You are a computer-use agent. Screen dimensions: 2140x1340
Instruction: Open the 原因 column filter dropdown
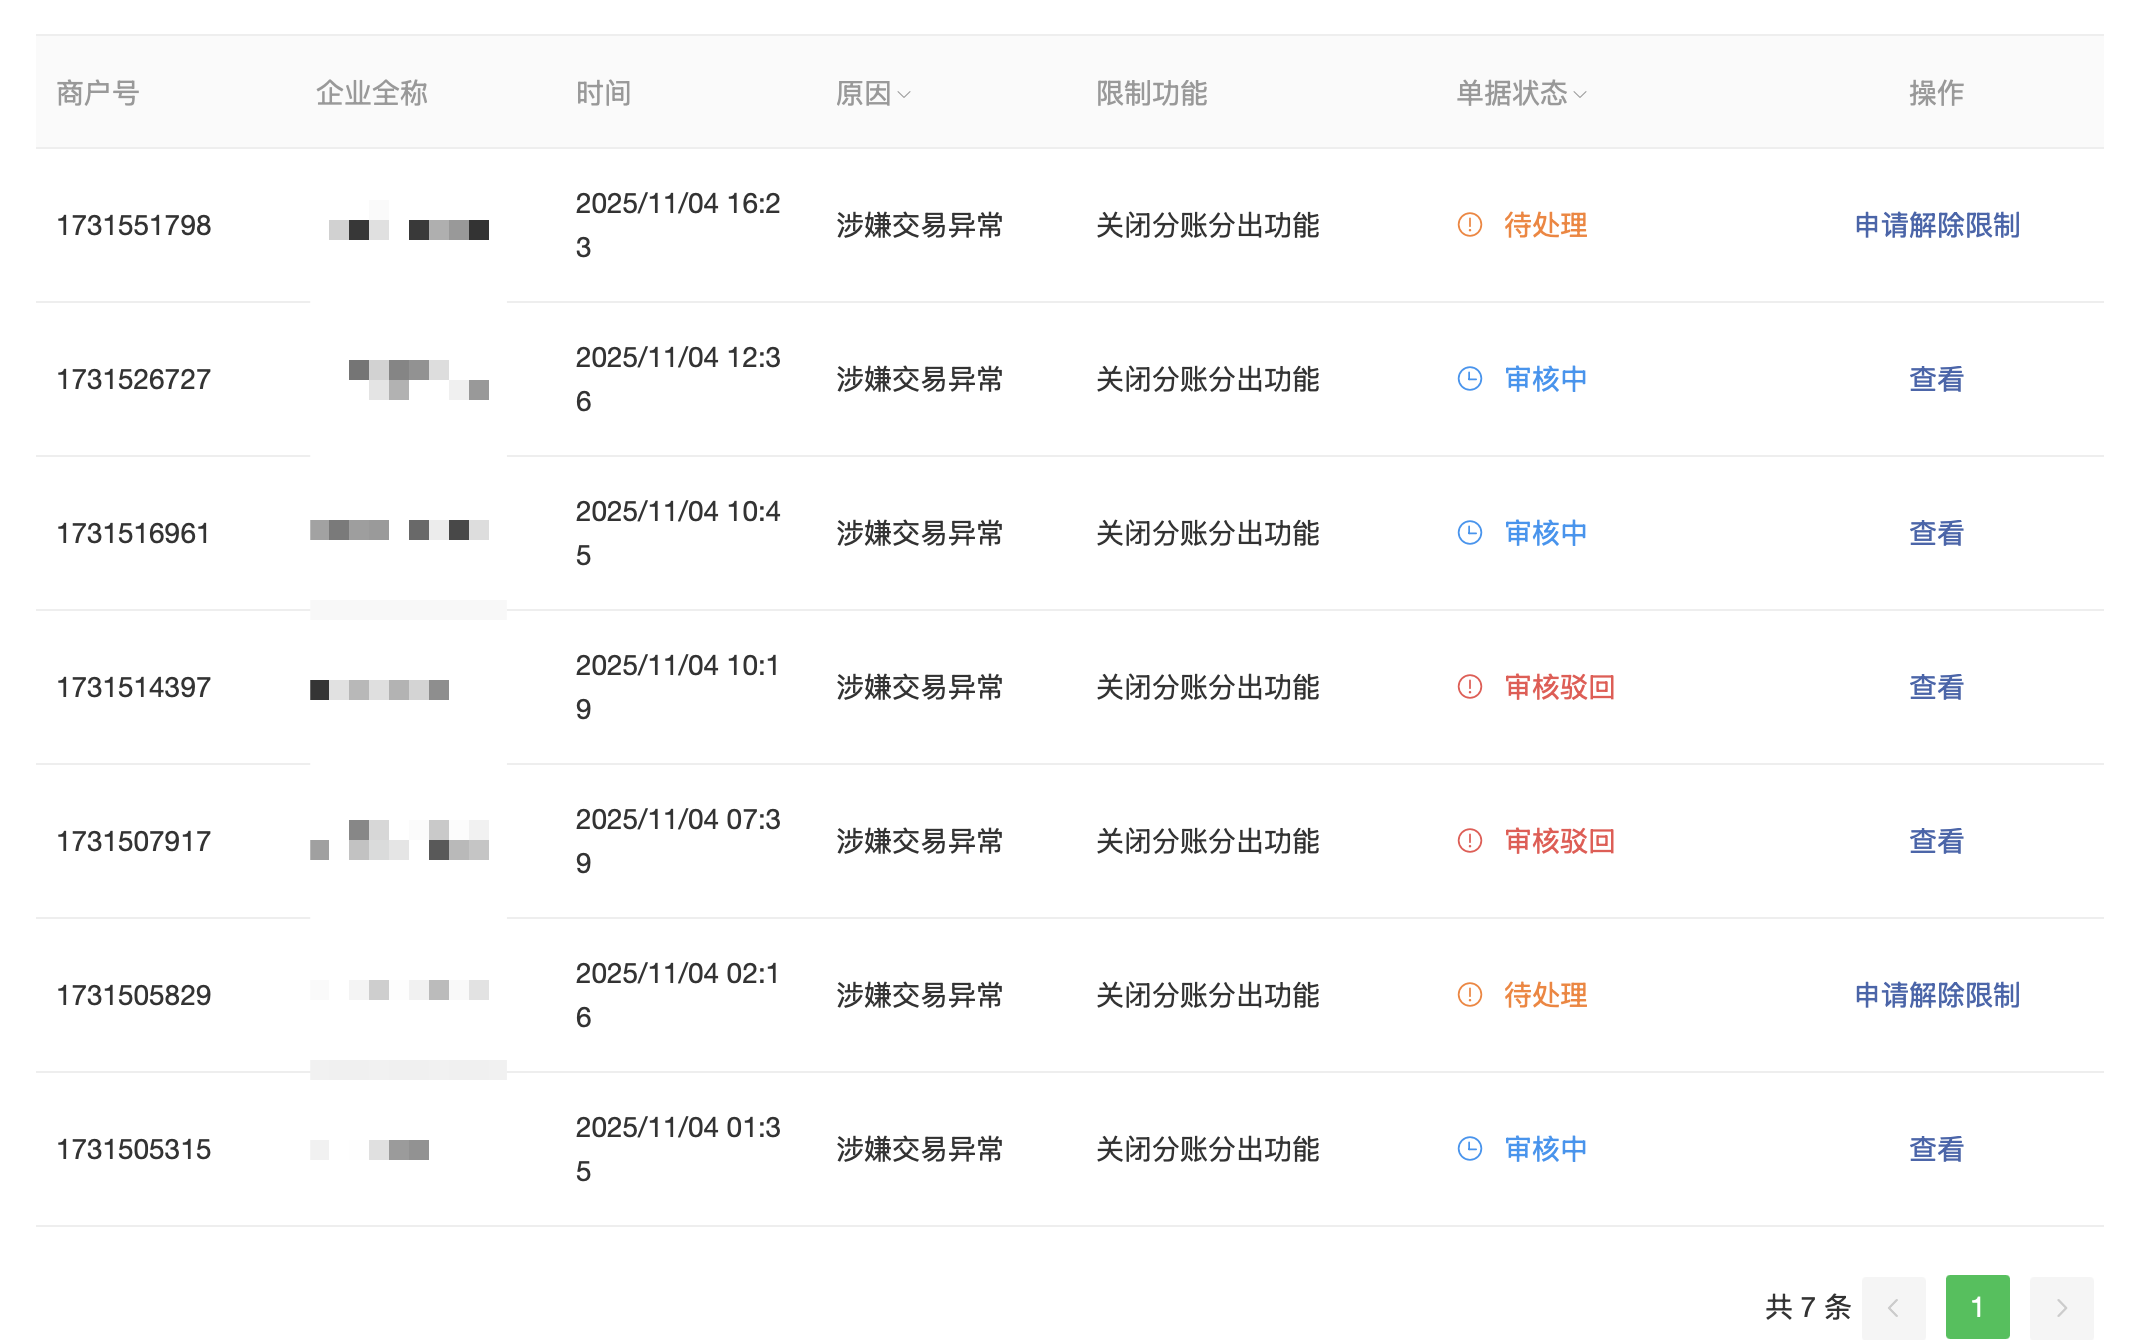[904, 95]
